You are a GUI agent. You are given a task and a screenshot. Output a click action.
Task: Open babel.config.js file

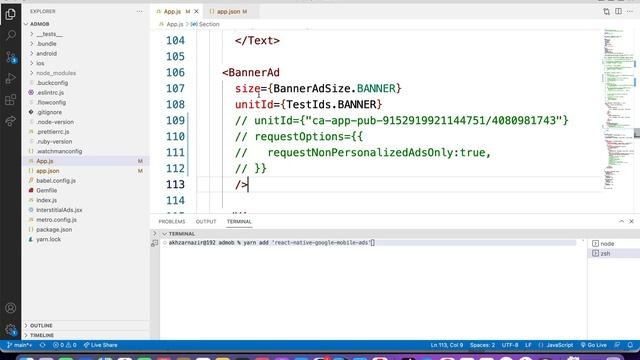56,181
